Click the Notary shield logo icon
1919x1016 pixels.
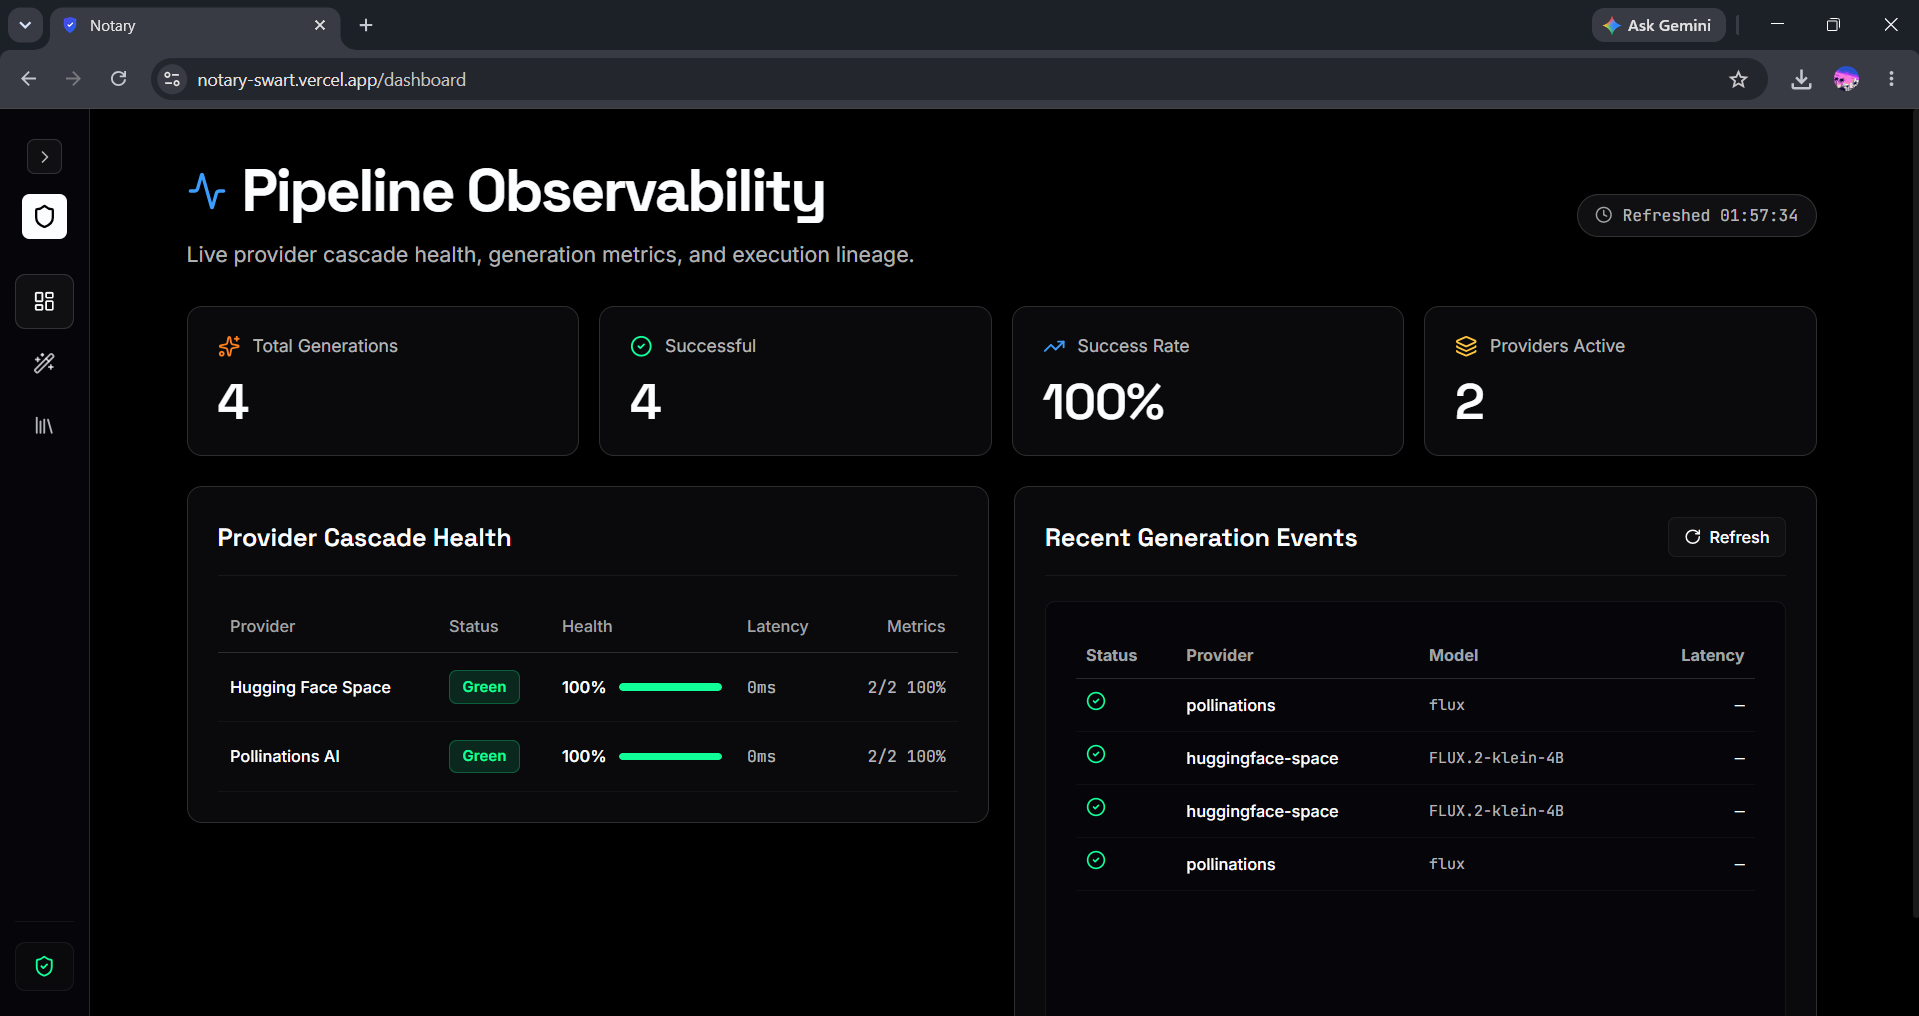pyautogui.click(x=44, y=216)
